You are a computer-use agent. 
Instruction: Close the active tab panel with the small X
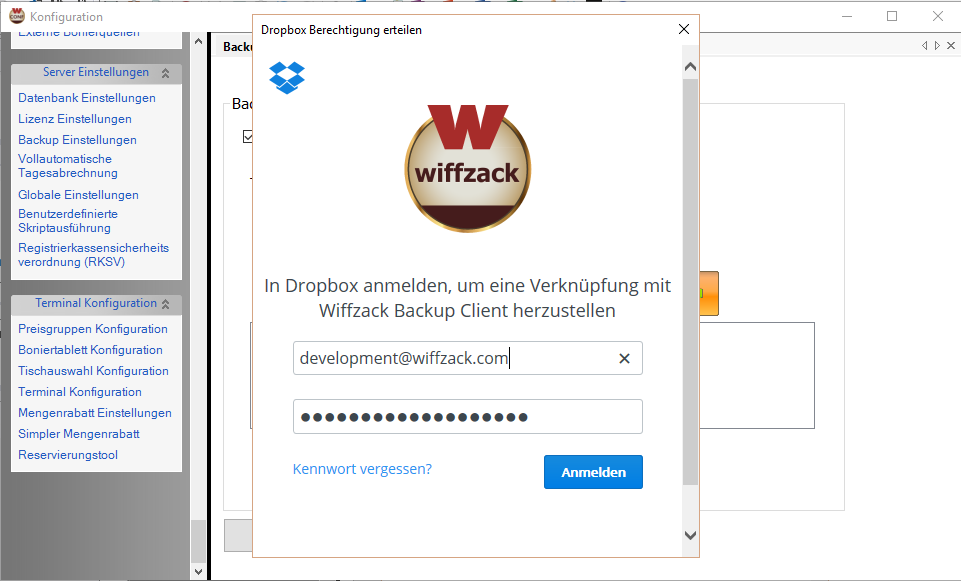[x=950, y=46]
